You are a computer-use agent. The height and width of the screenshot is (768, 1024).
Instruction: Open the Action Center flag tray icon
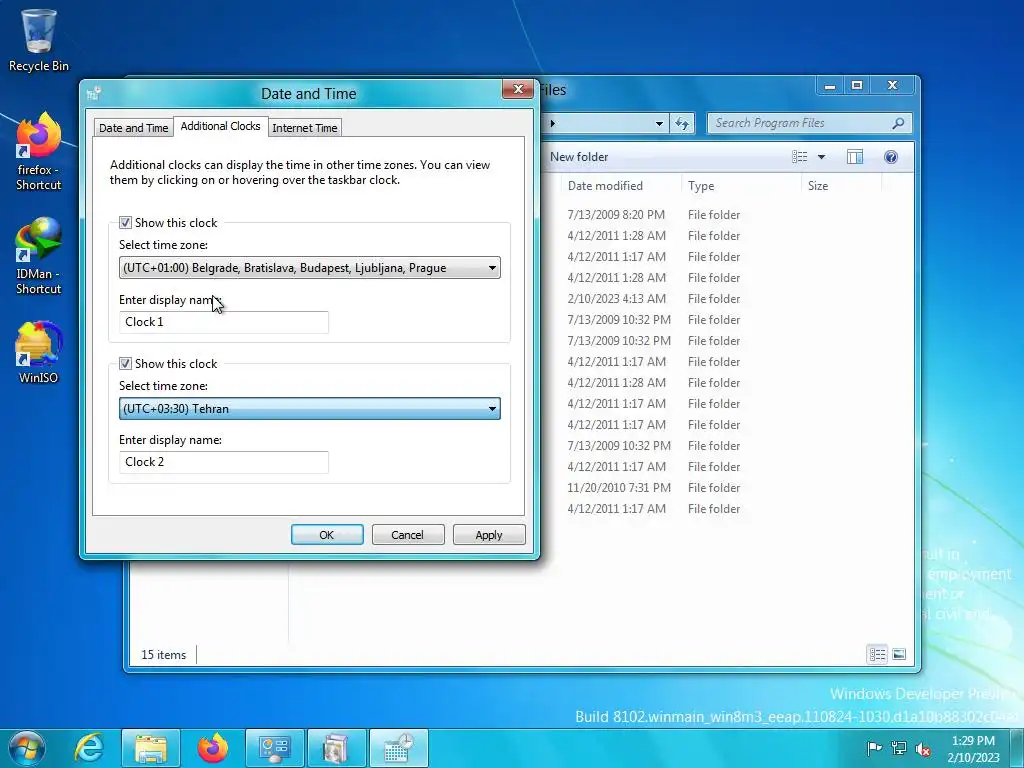874,748
